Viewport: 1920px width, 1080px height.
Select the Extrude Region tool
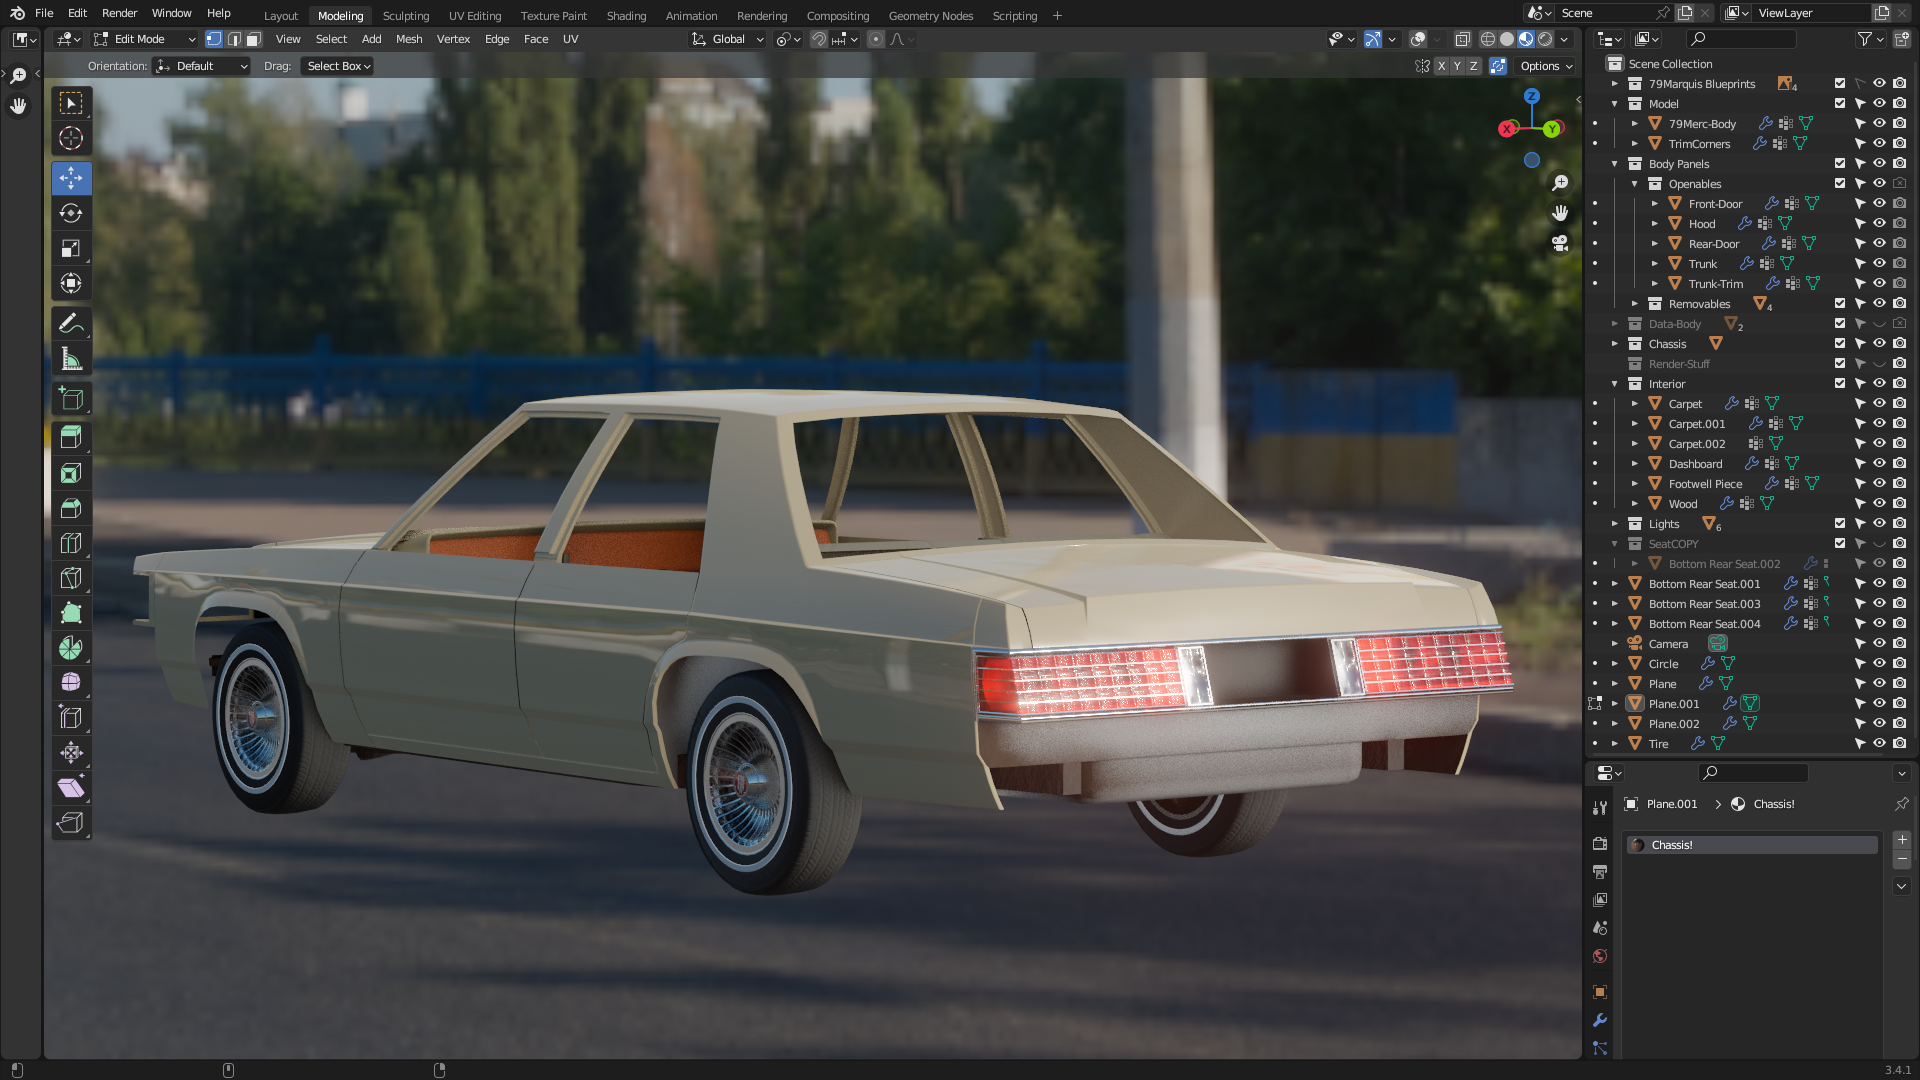click(x=71, y=437)
